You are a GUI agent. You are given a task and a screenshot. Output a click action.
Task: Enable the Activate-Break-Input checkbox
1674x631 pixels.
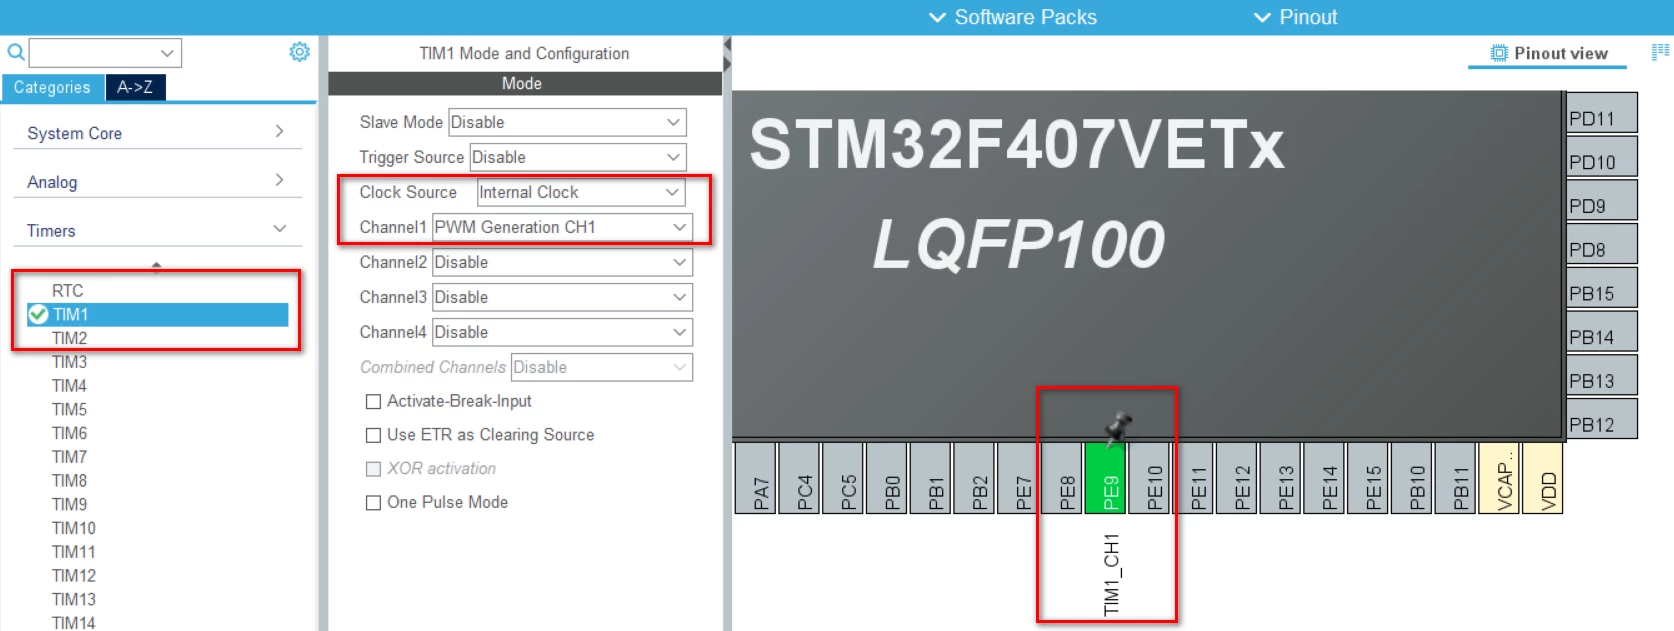point(373,401)
